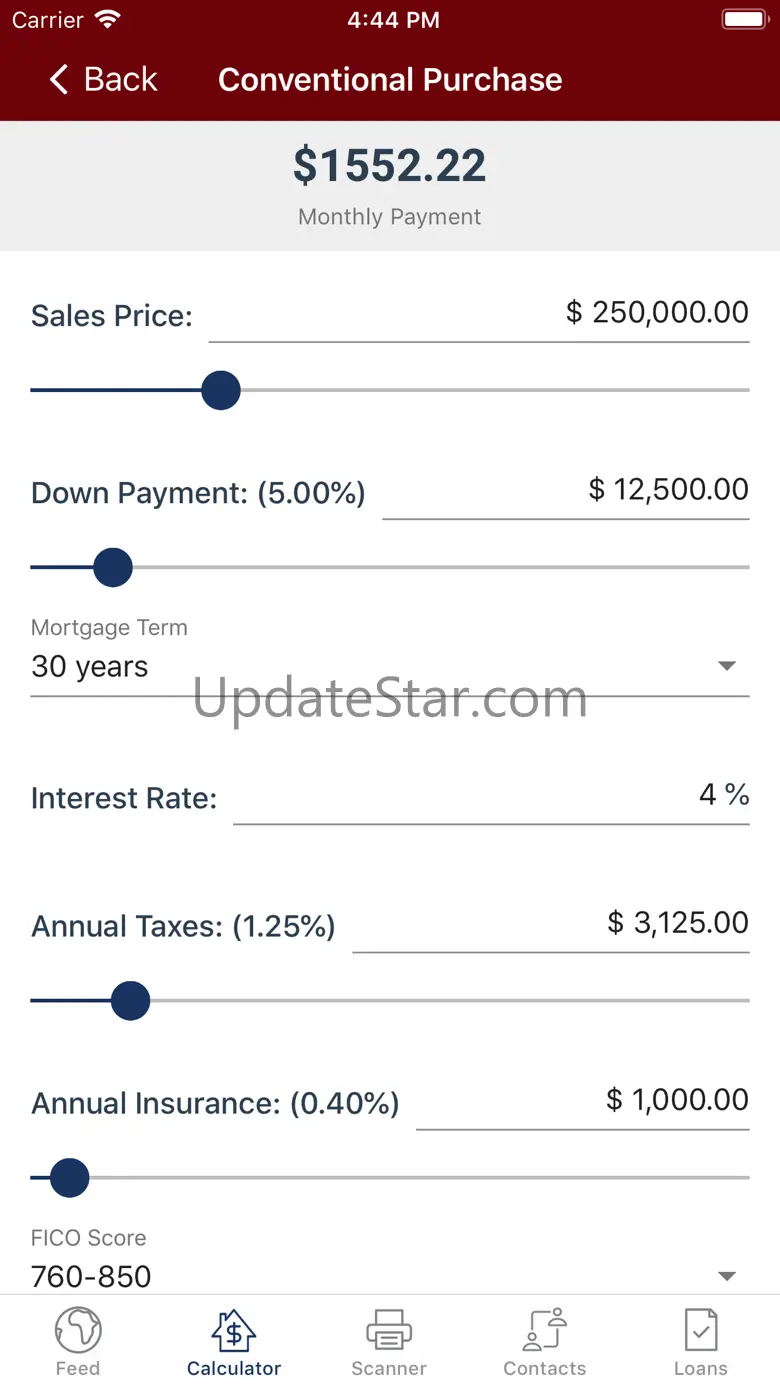This screenshot has width=780, height=1387.
Task: Tap the back chevron arrow
Action: [x=59, y=80]
